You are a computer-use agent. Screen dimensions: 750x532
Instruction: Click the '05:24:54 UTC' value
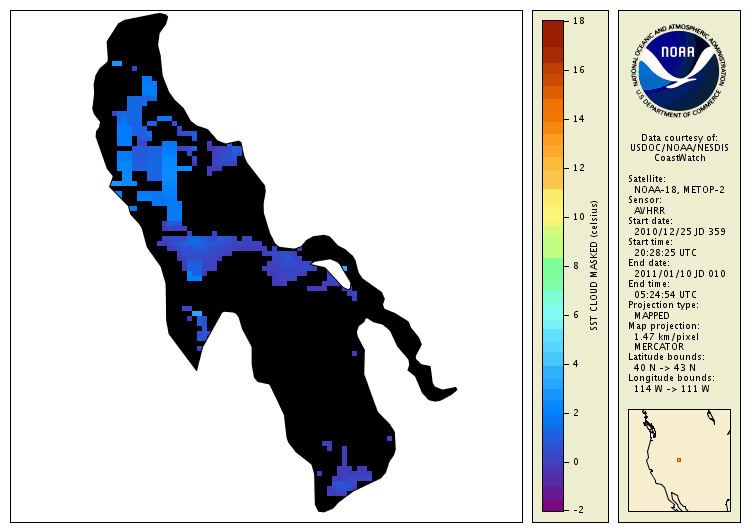(x=665, y=295)
